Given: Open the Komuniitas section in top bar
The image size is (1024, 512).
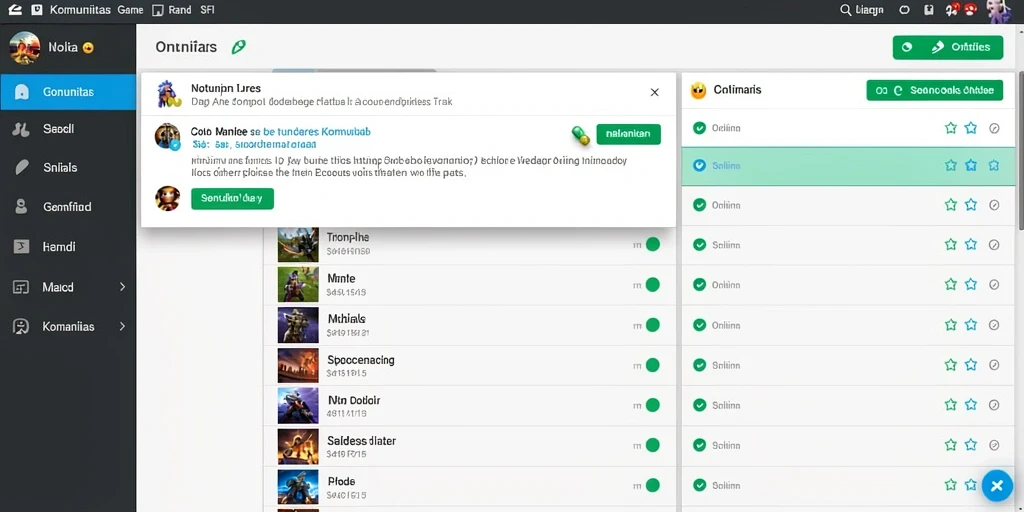Looking at the screenshot, I should pos(80,10).
